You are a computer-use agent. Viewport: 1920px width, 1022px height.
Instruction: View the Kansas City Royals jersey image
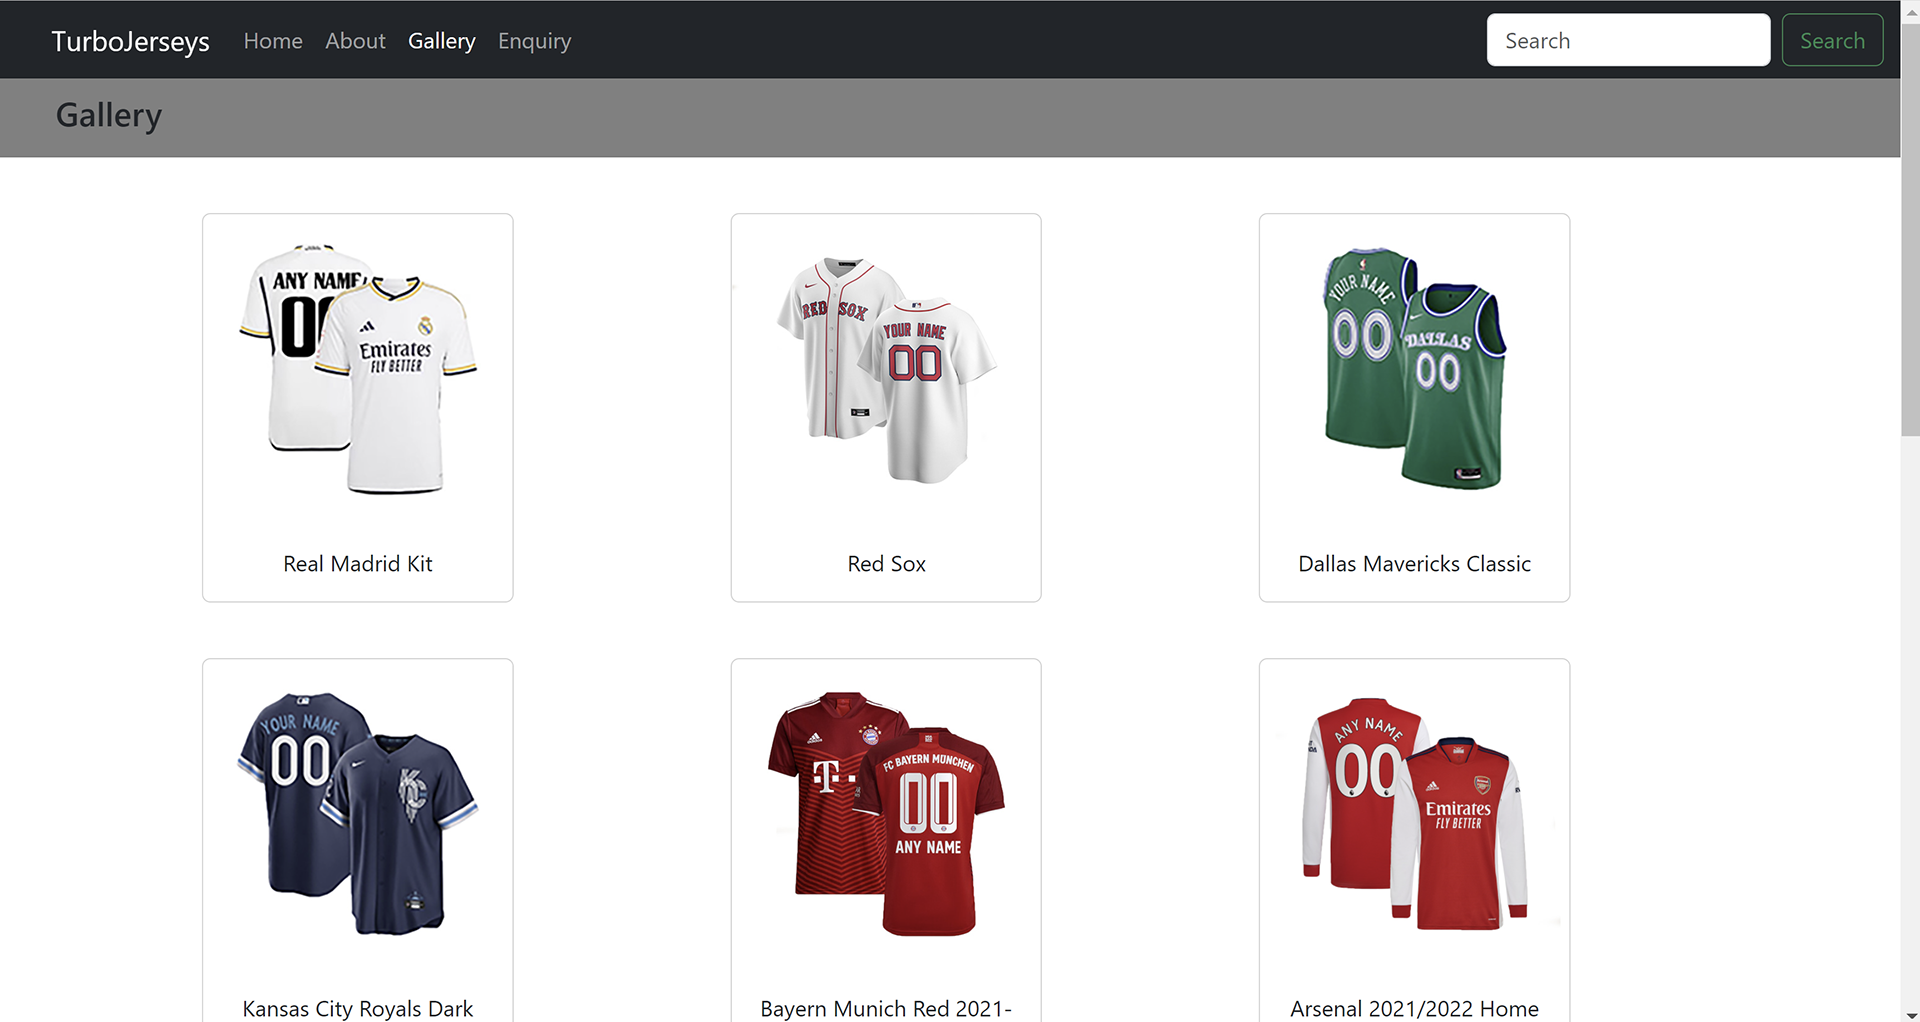(357, 814)
